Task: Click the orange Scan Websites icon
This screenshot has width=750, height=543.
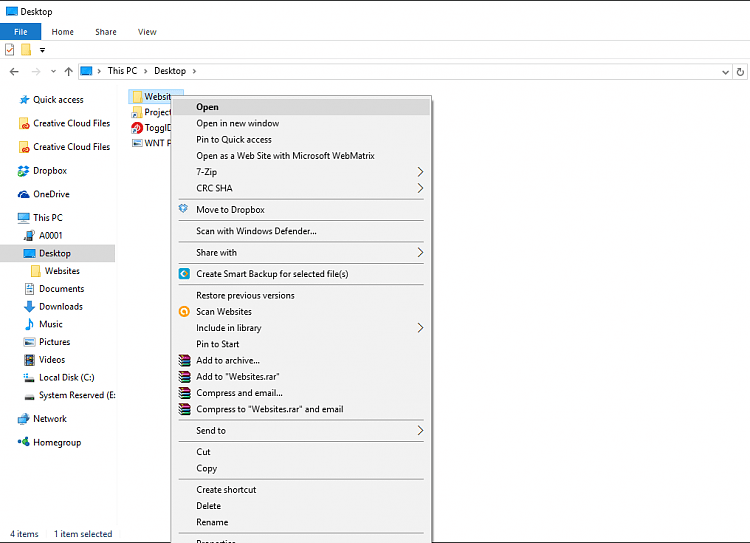Action: 184,311
